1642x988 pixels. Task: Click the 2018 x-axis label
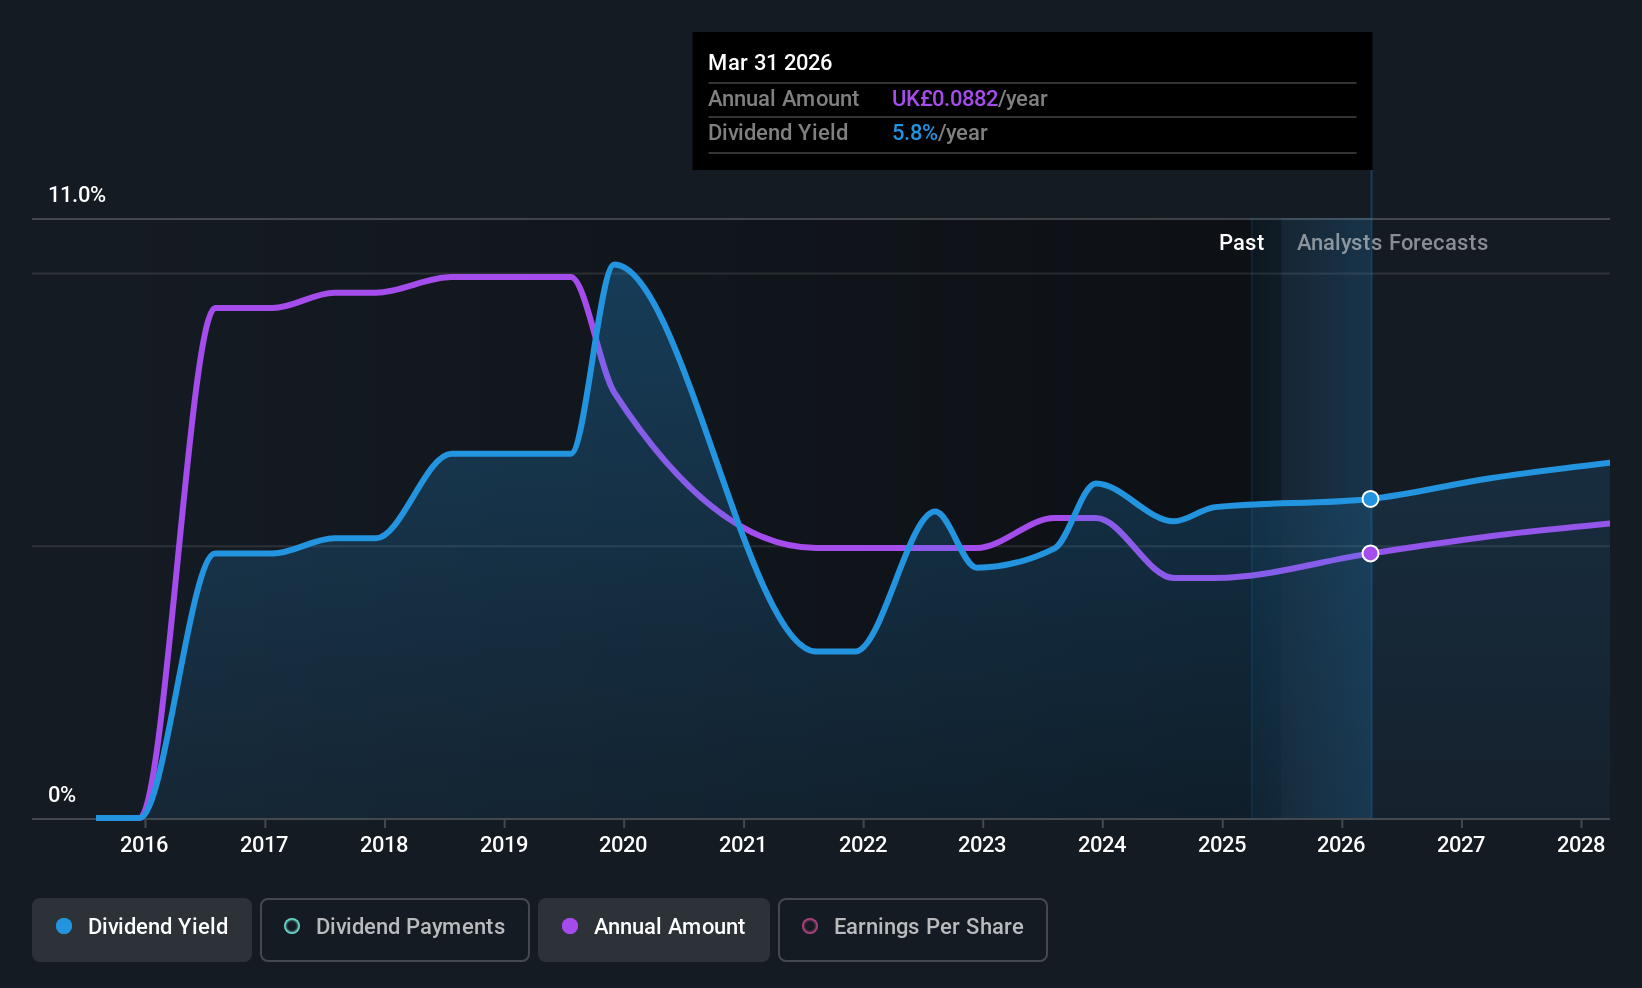tap(384, 845)
